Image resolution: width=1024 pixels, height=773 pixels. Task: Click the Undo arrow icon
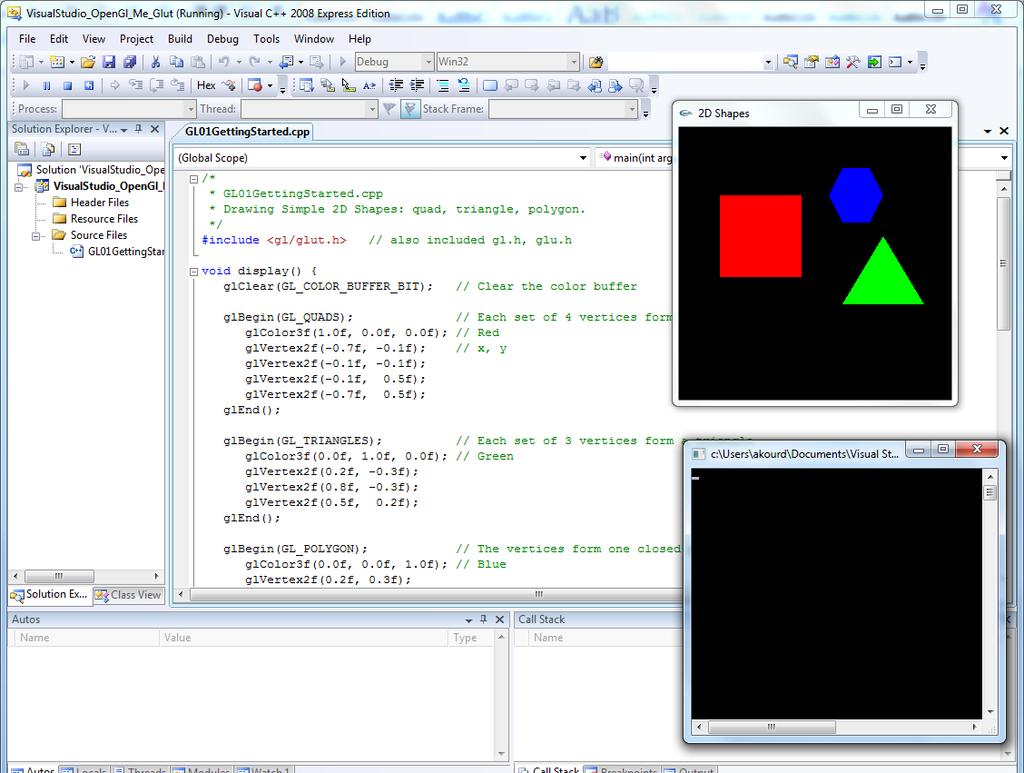(x=223, y=62)
